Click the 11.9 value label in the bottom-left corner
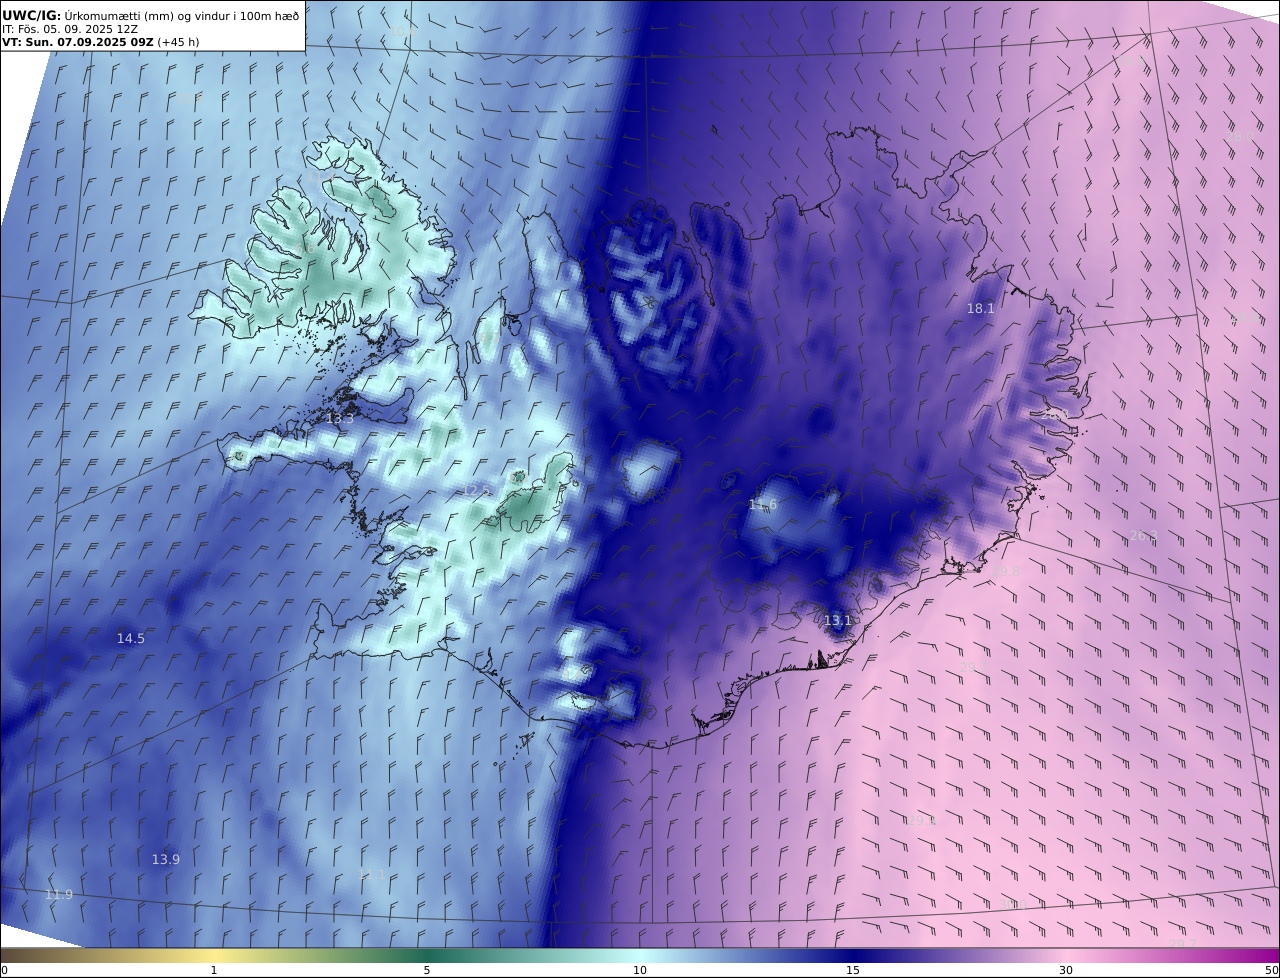This screenshot has height=978, width=1280. [x=59, y=894]
